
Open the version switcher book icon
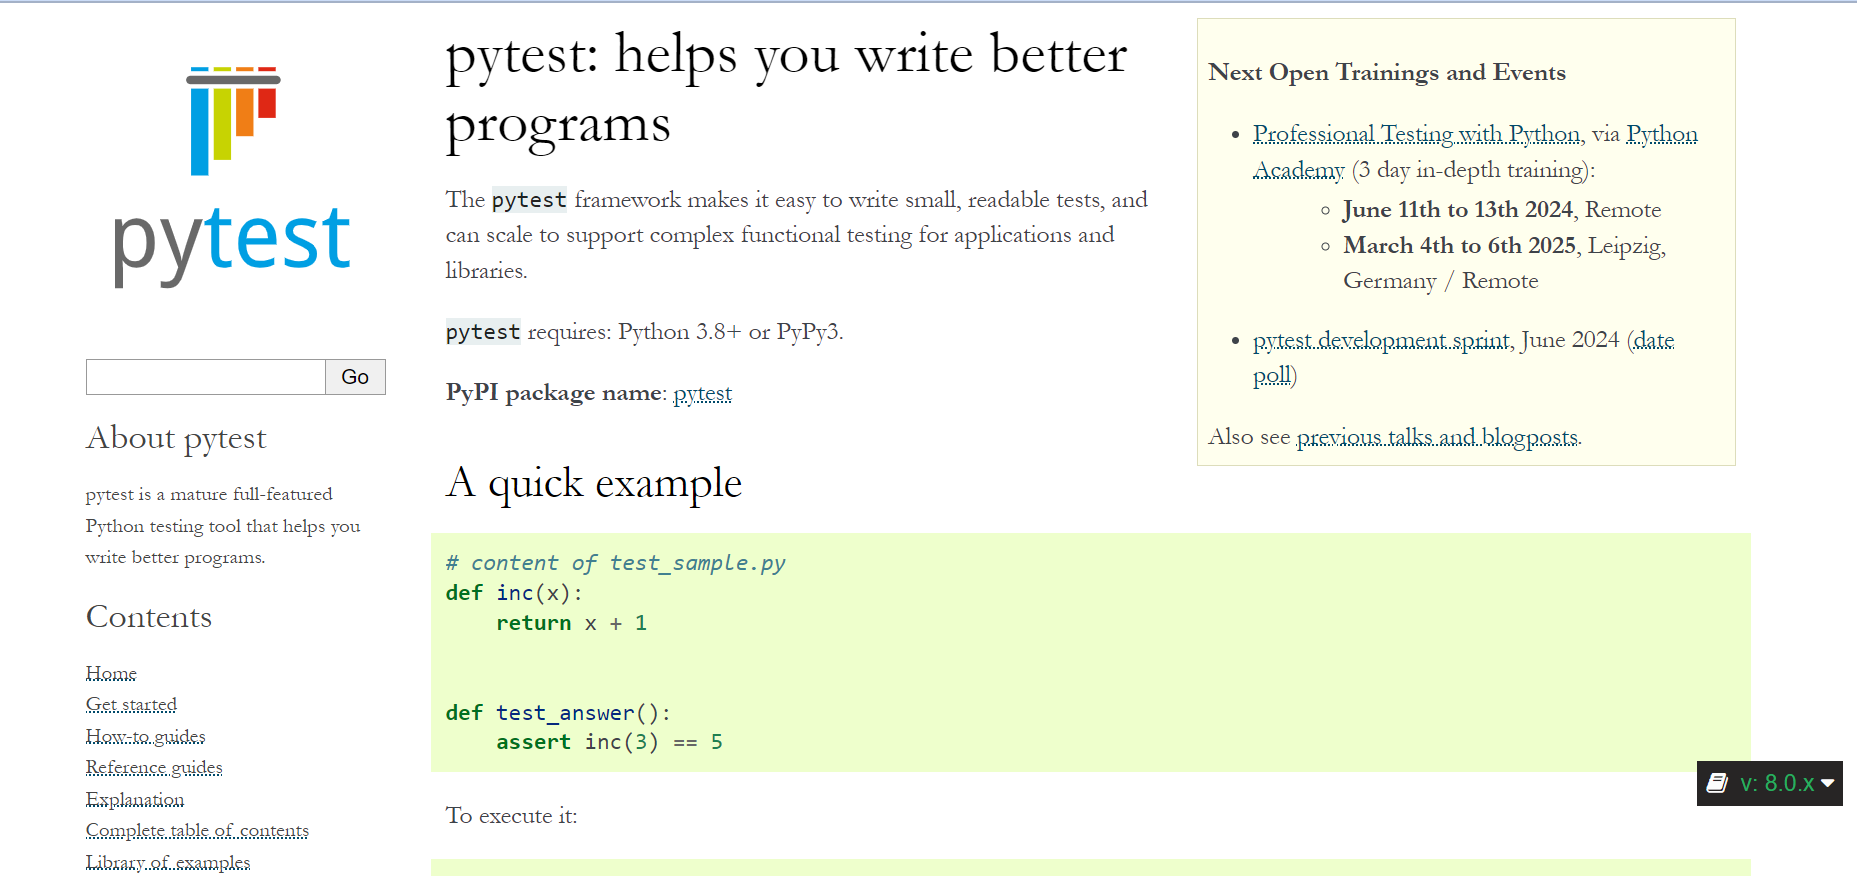(1717, 783)
